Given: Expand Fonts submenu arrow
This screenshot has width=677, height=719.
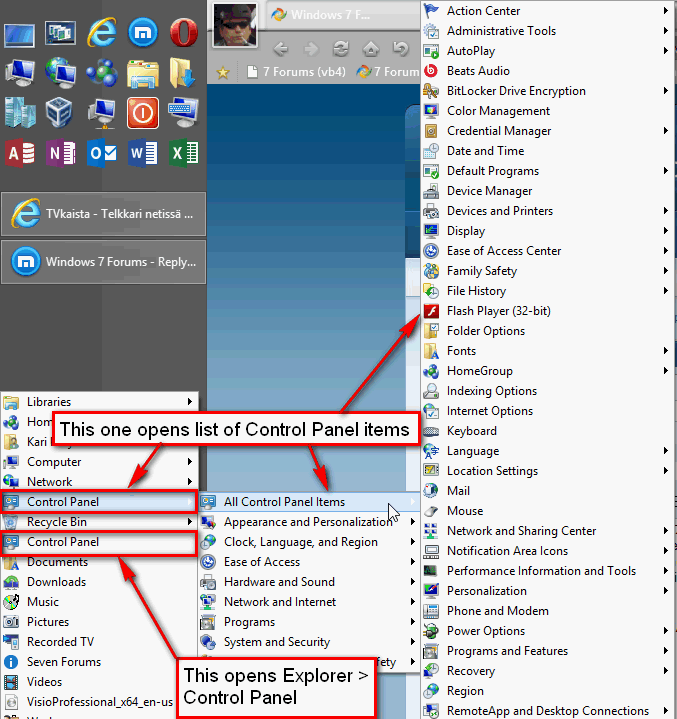Looking at the screenshot, I should coord(666,351).
